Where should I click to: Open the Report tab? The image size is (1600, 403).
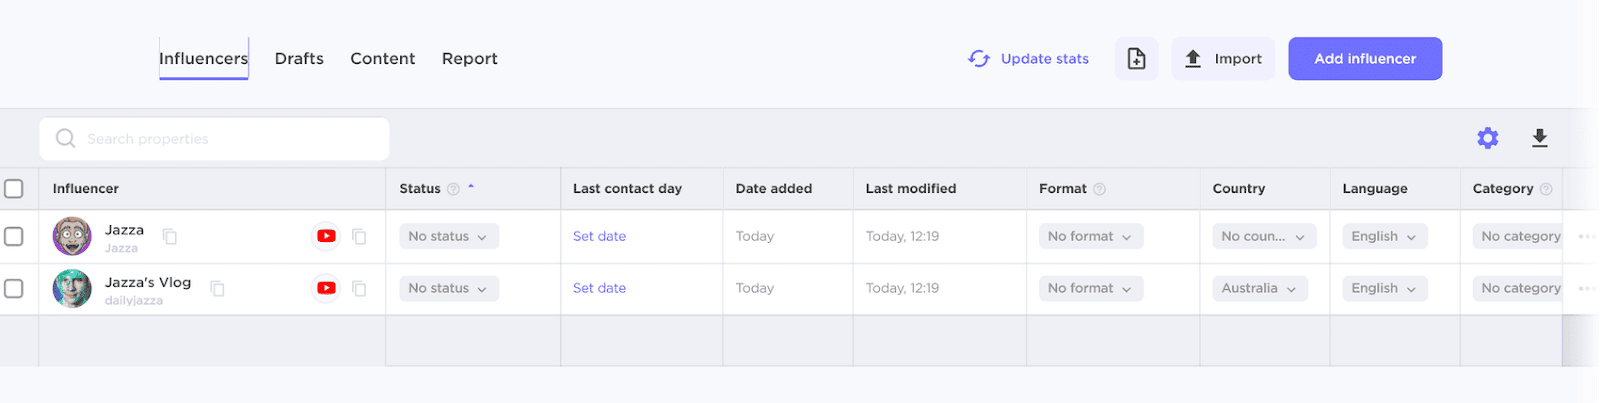(x=469, y=59)
